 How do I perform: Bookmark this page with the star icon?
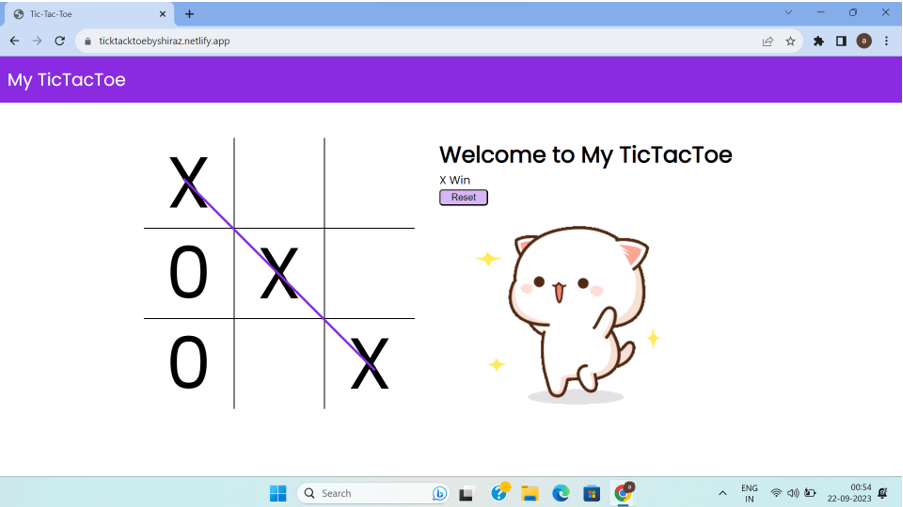(790, 41)
